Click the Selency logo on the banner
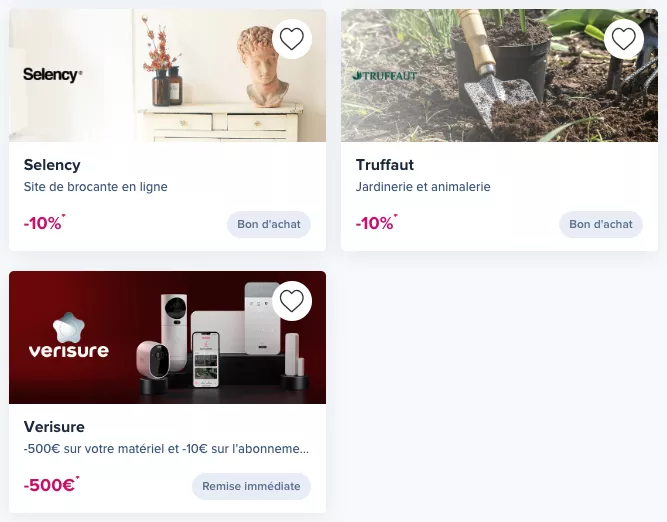Screen dimensions: 667x522 [x=53, y=75]
